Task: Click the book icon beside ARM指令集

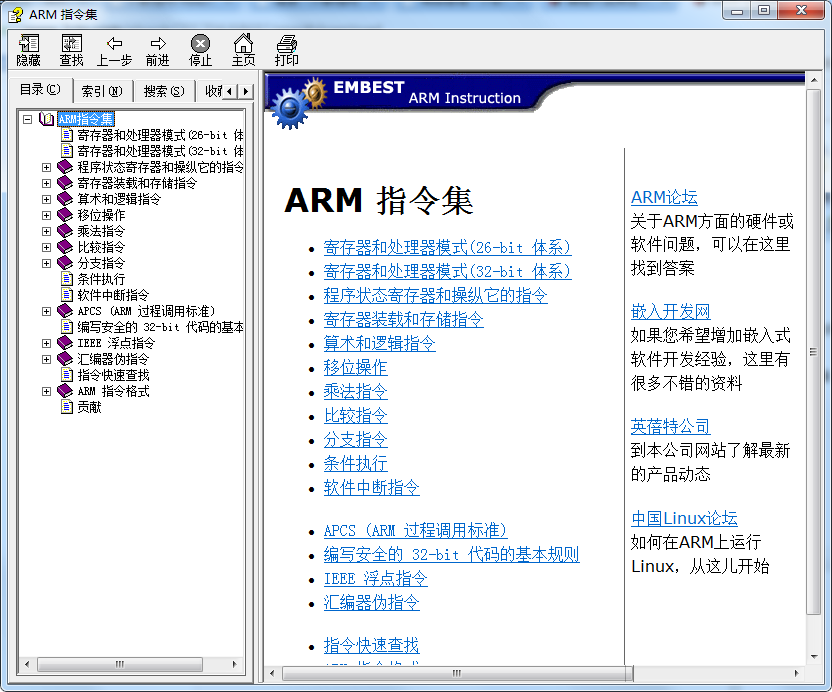Action: coord(46,116)
